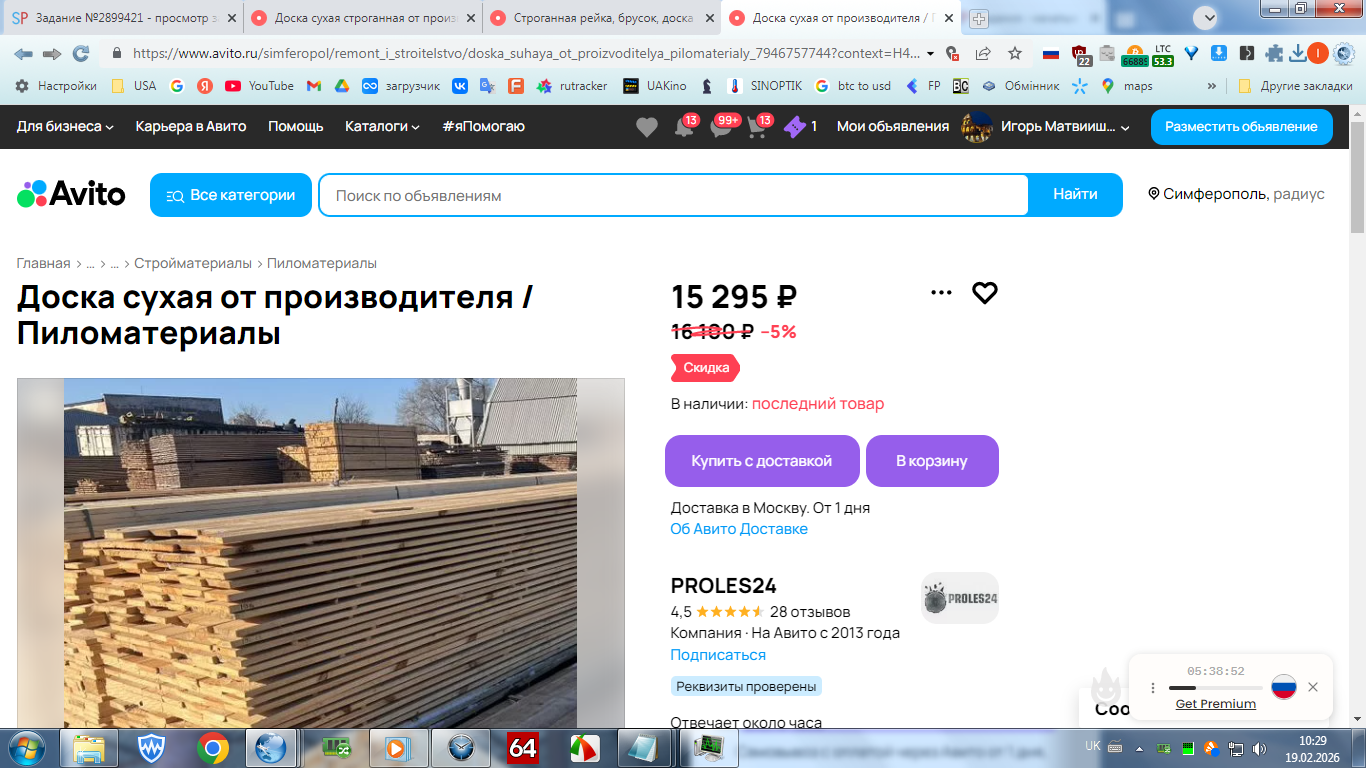Bookmark this page with the star icon
The image size is (1366, 768).
1015,54
